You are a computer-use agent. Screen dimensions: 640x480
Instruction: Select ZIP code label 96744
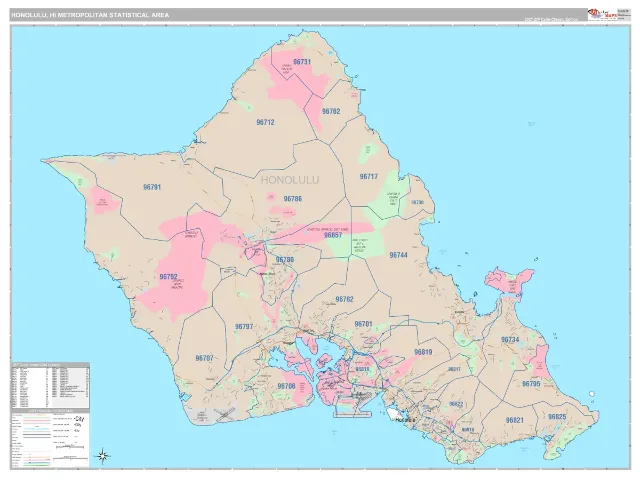(x=398, y=255)
